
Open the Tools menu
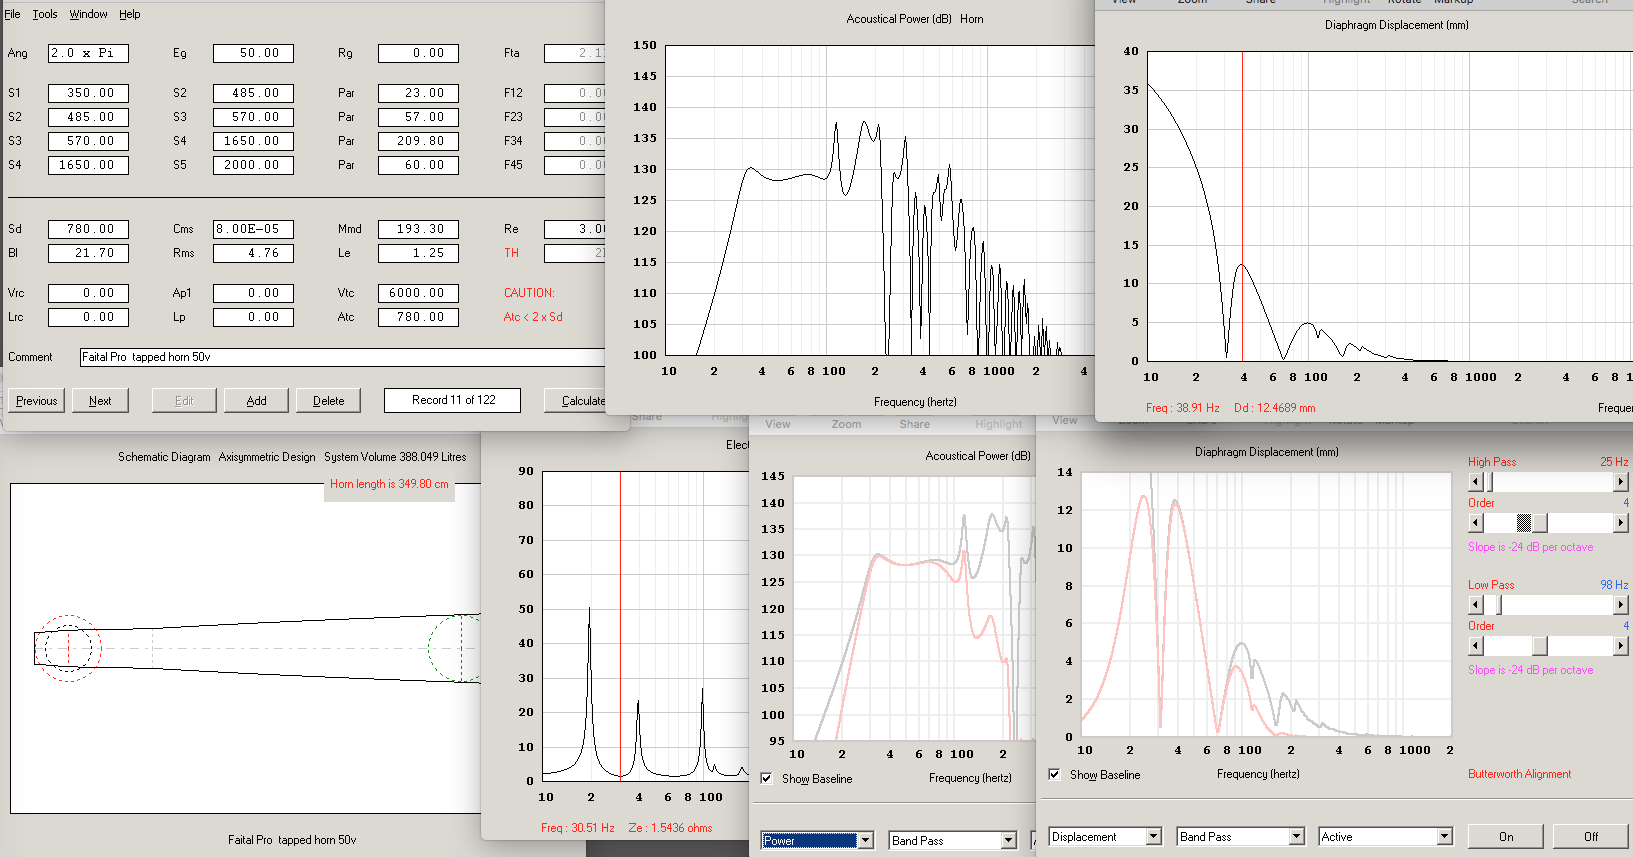(45, 14)
